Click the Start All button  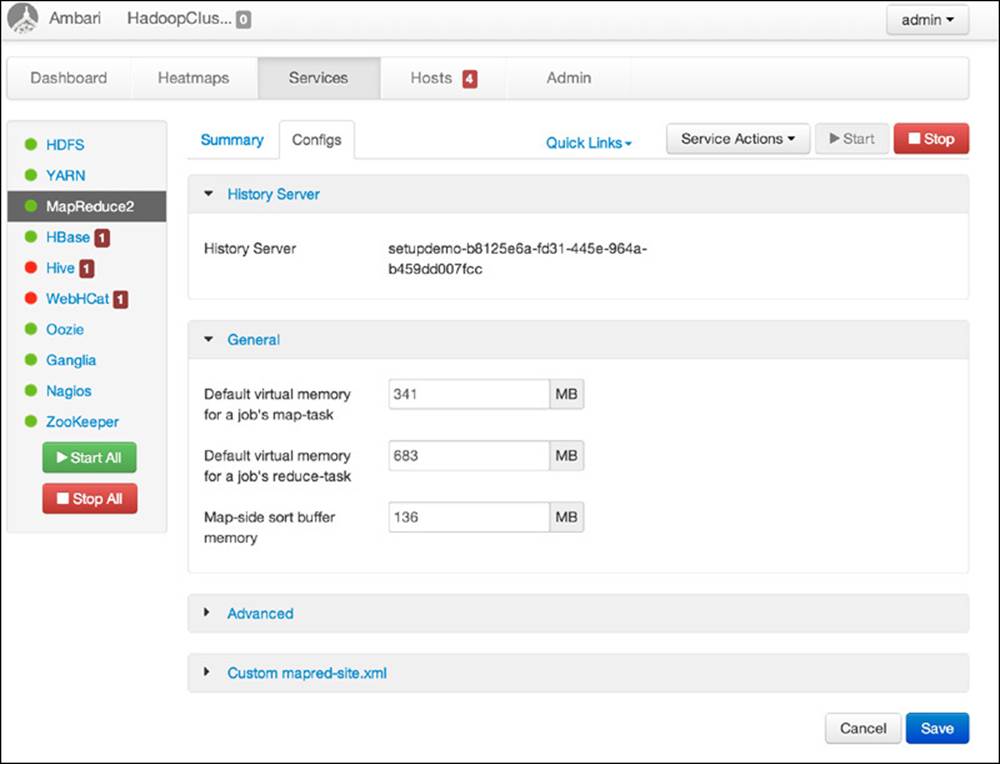[89, 457]
